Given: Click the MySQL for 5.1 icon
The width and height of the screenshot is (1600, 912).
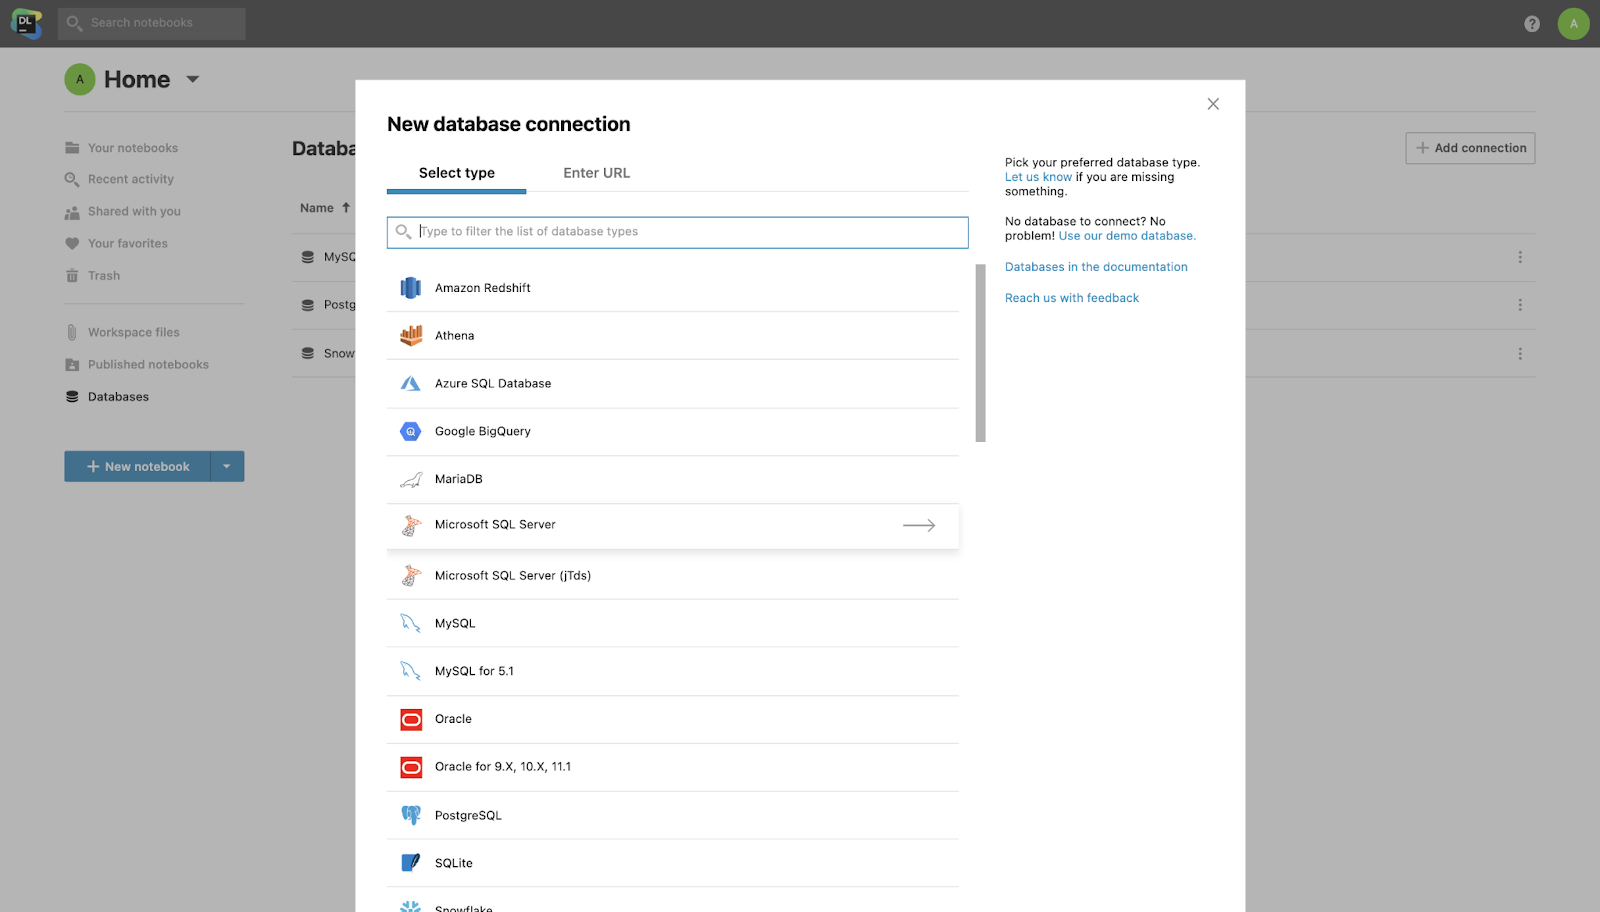Looking at the screenshot, I should click(410, 671).
